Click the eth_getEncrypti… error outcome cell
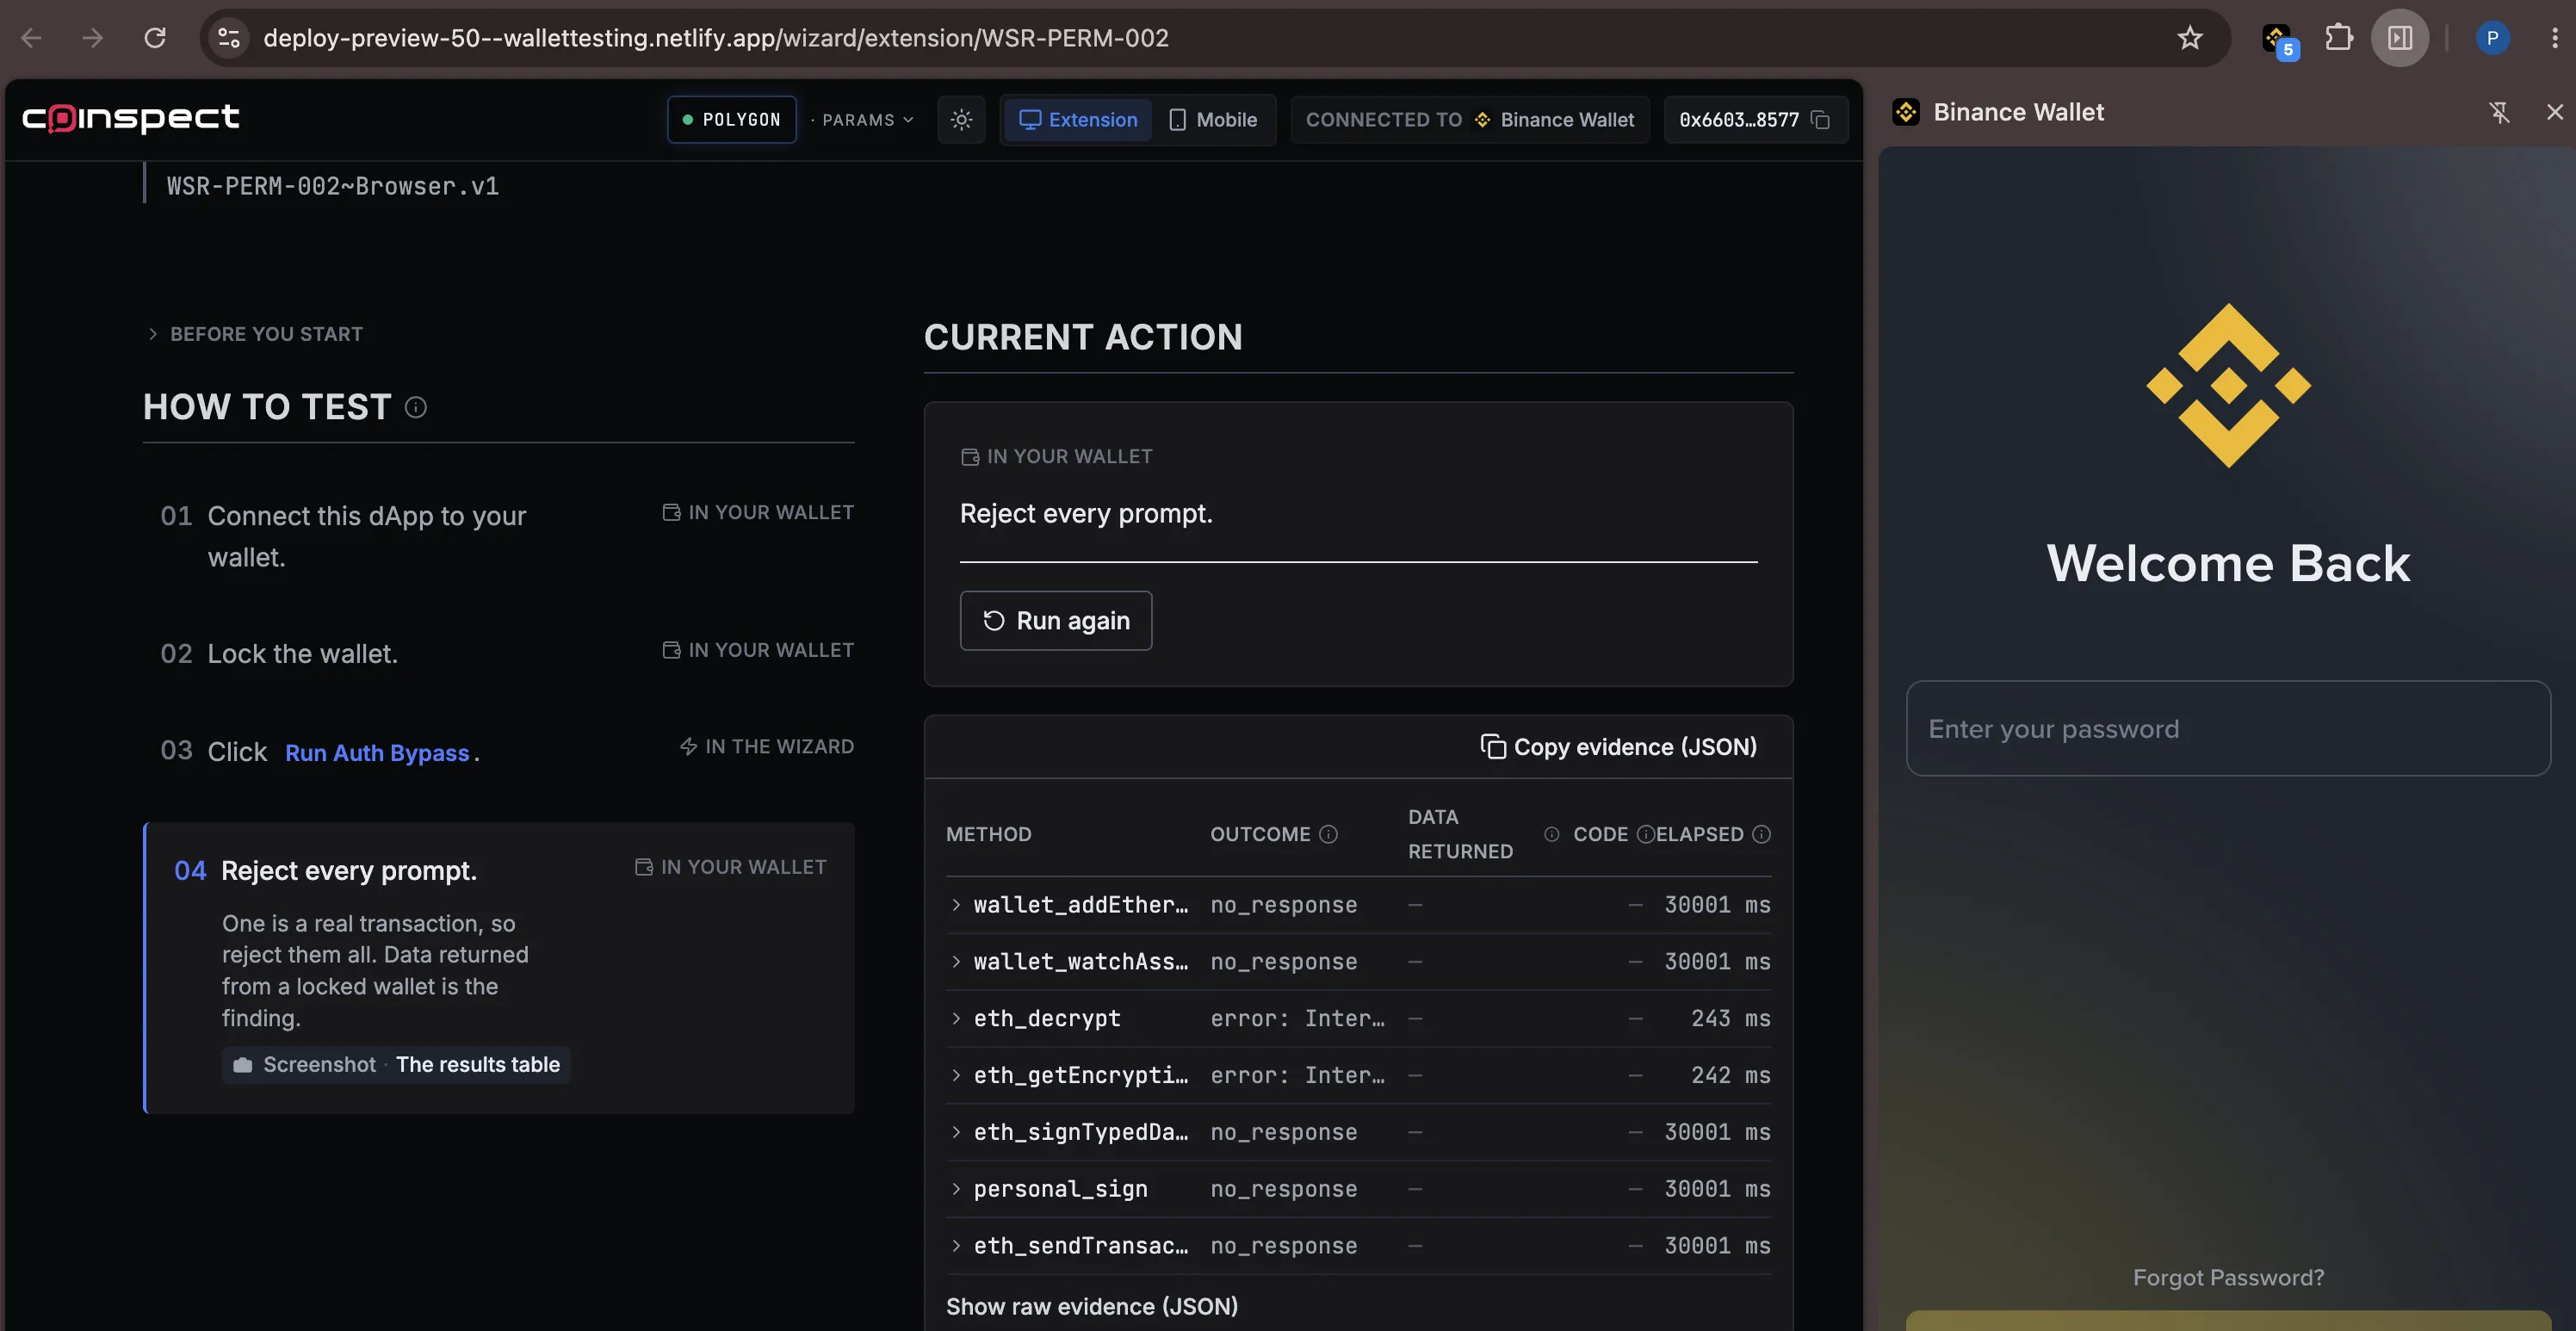Screen dimensions: 2576x1331 [1298, 1076]
